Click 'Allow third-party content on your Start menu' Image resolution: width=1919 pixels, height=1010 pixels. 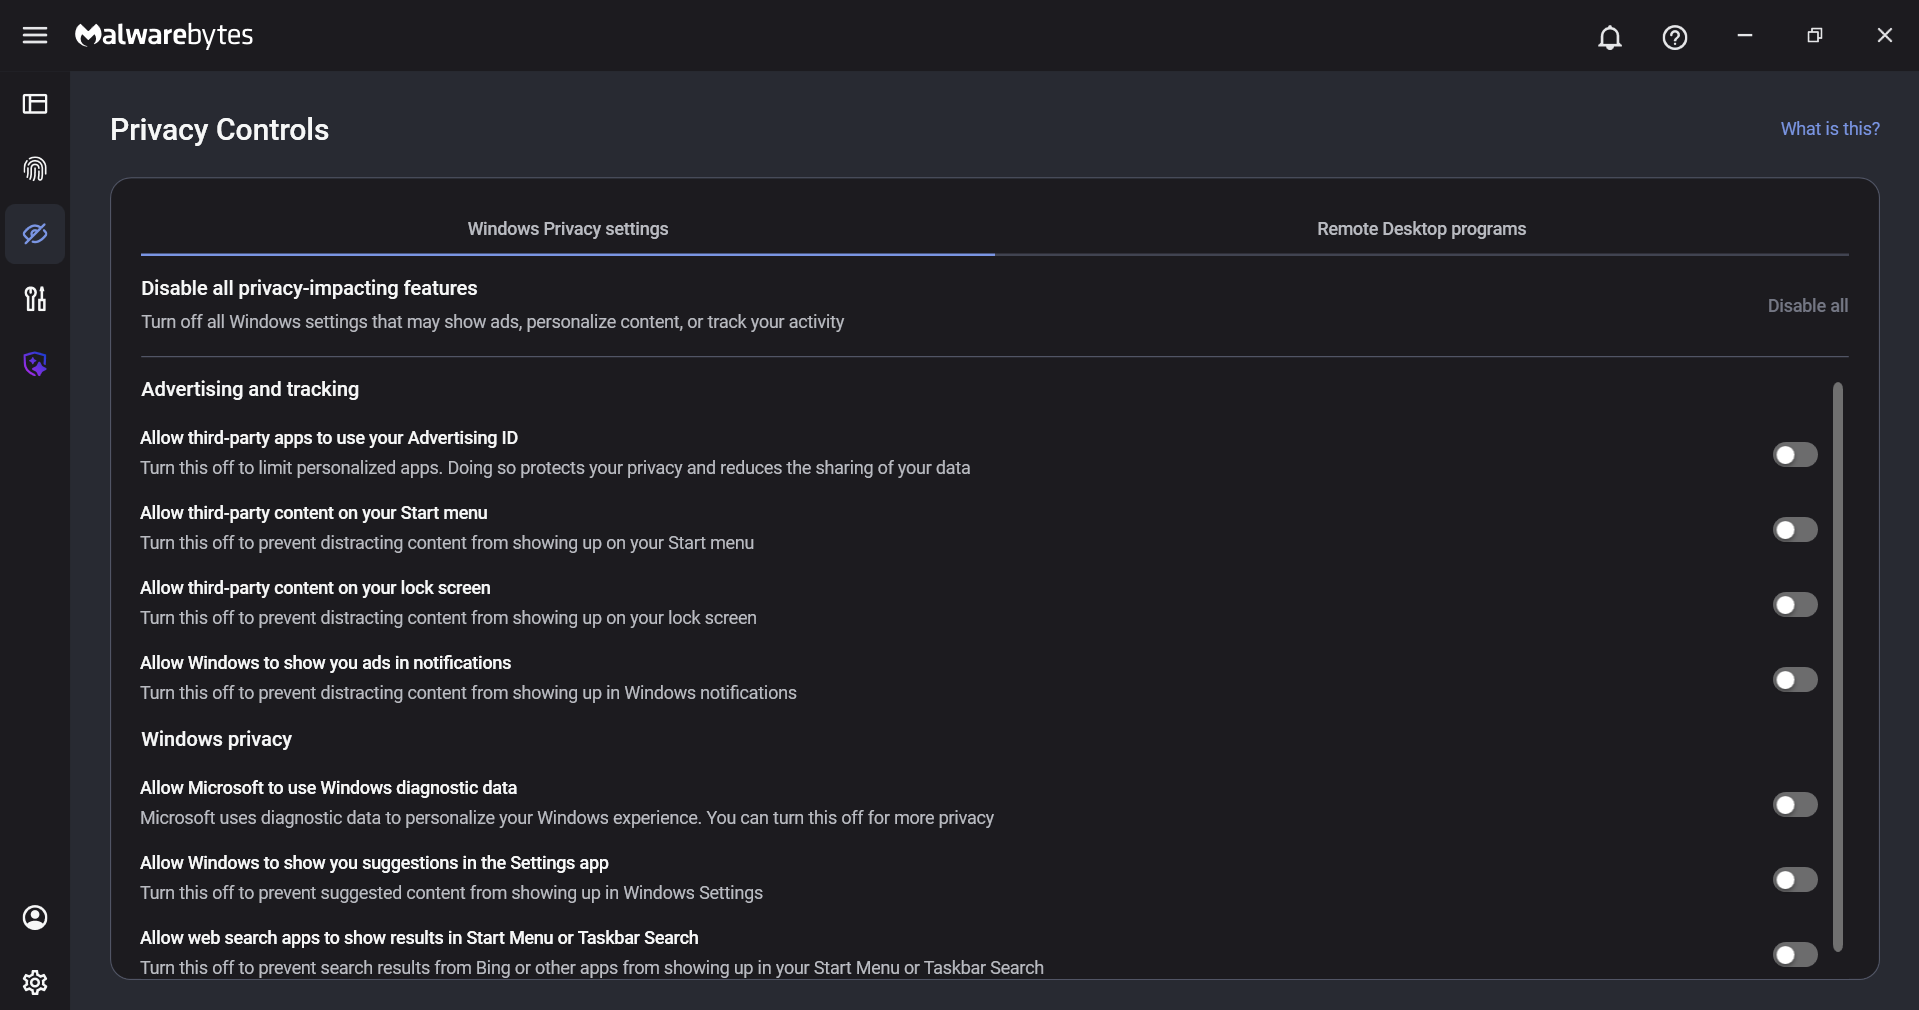[x=314, y=513]
